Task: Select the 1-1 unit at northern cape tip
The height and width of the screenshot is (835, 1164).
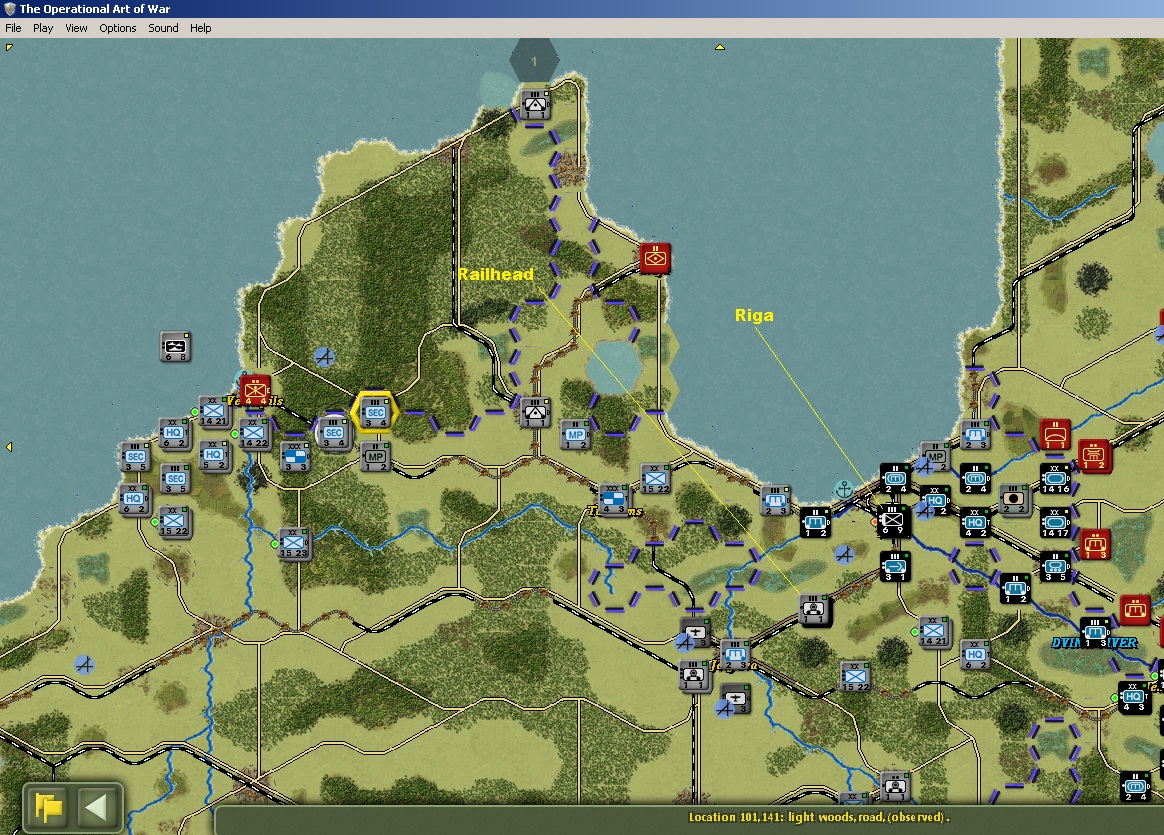Action: coord(535,105)
